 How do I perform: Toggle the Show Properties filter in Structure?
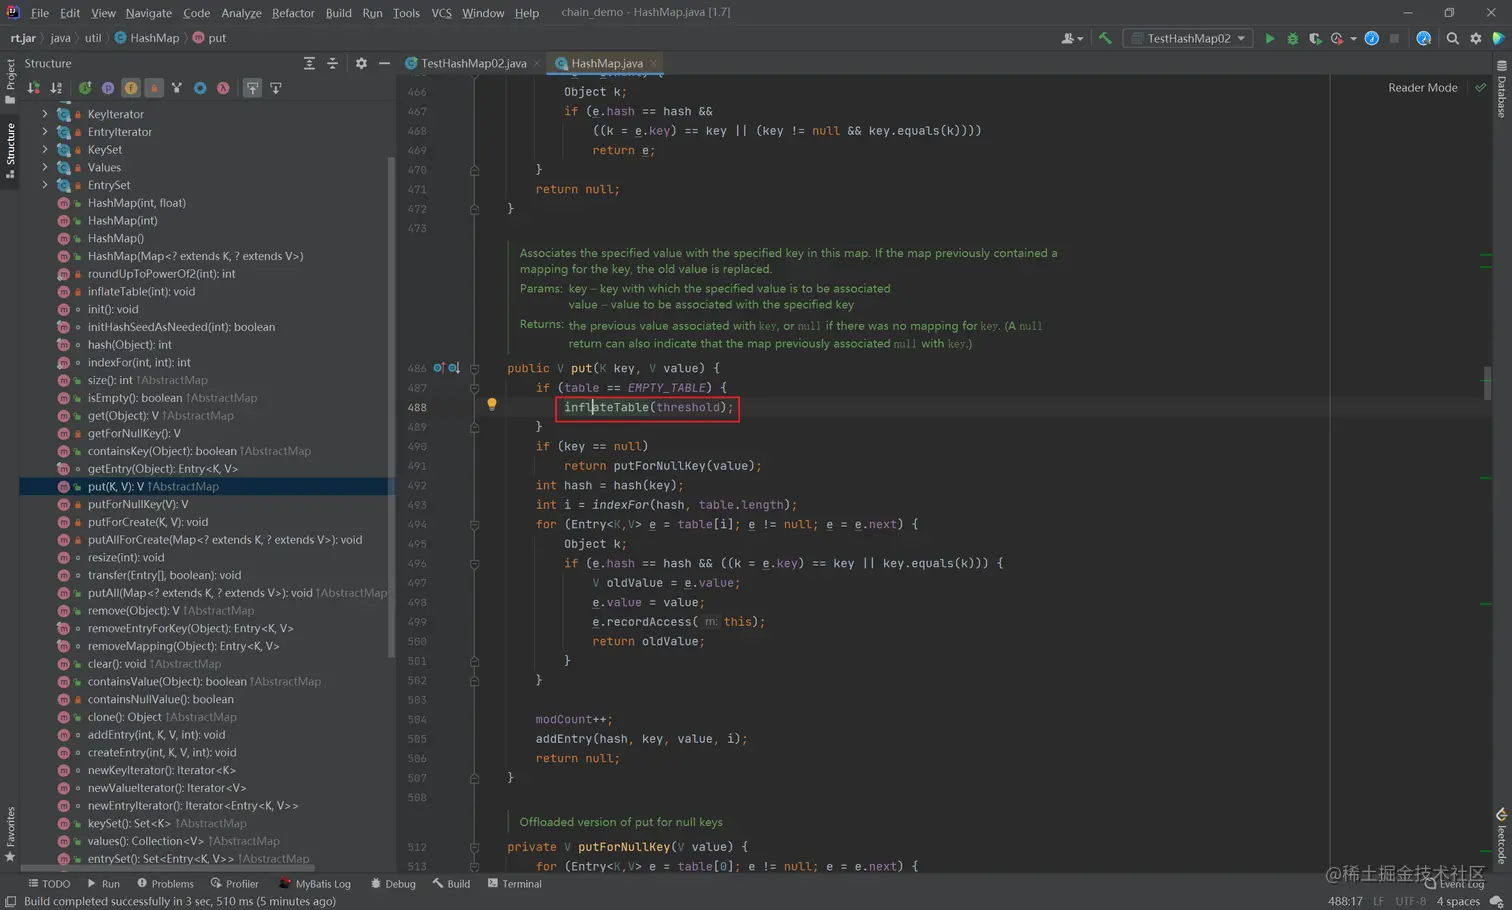(x=108, y=88)
